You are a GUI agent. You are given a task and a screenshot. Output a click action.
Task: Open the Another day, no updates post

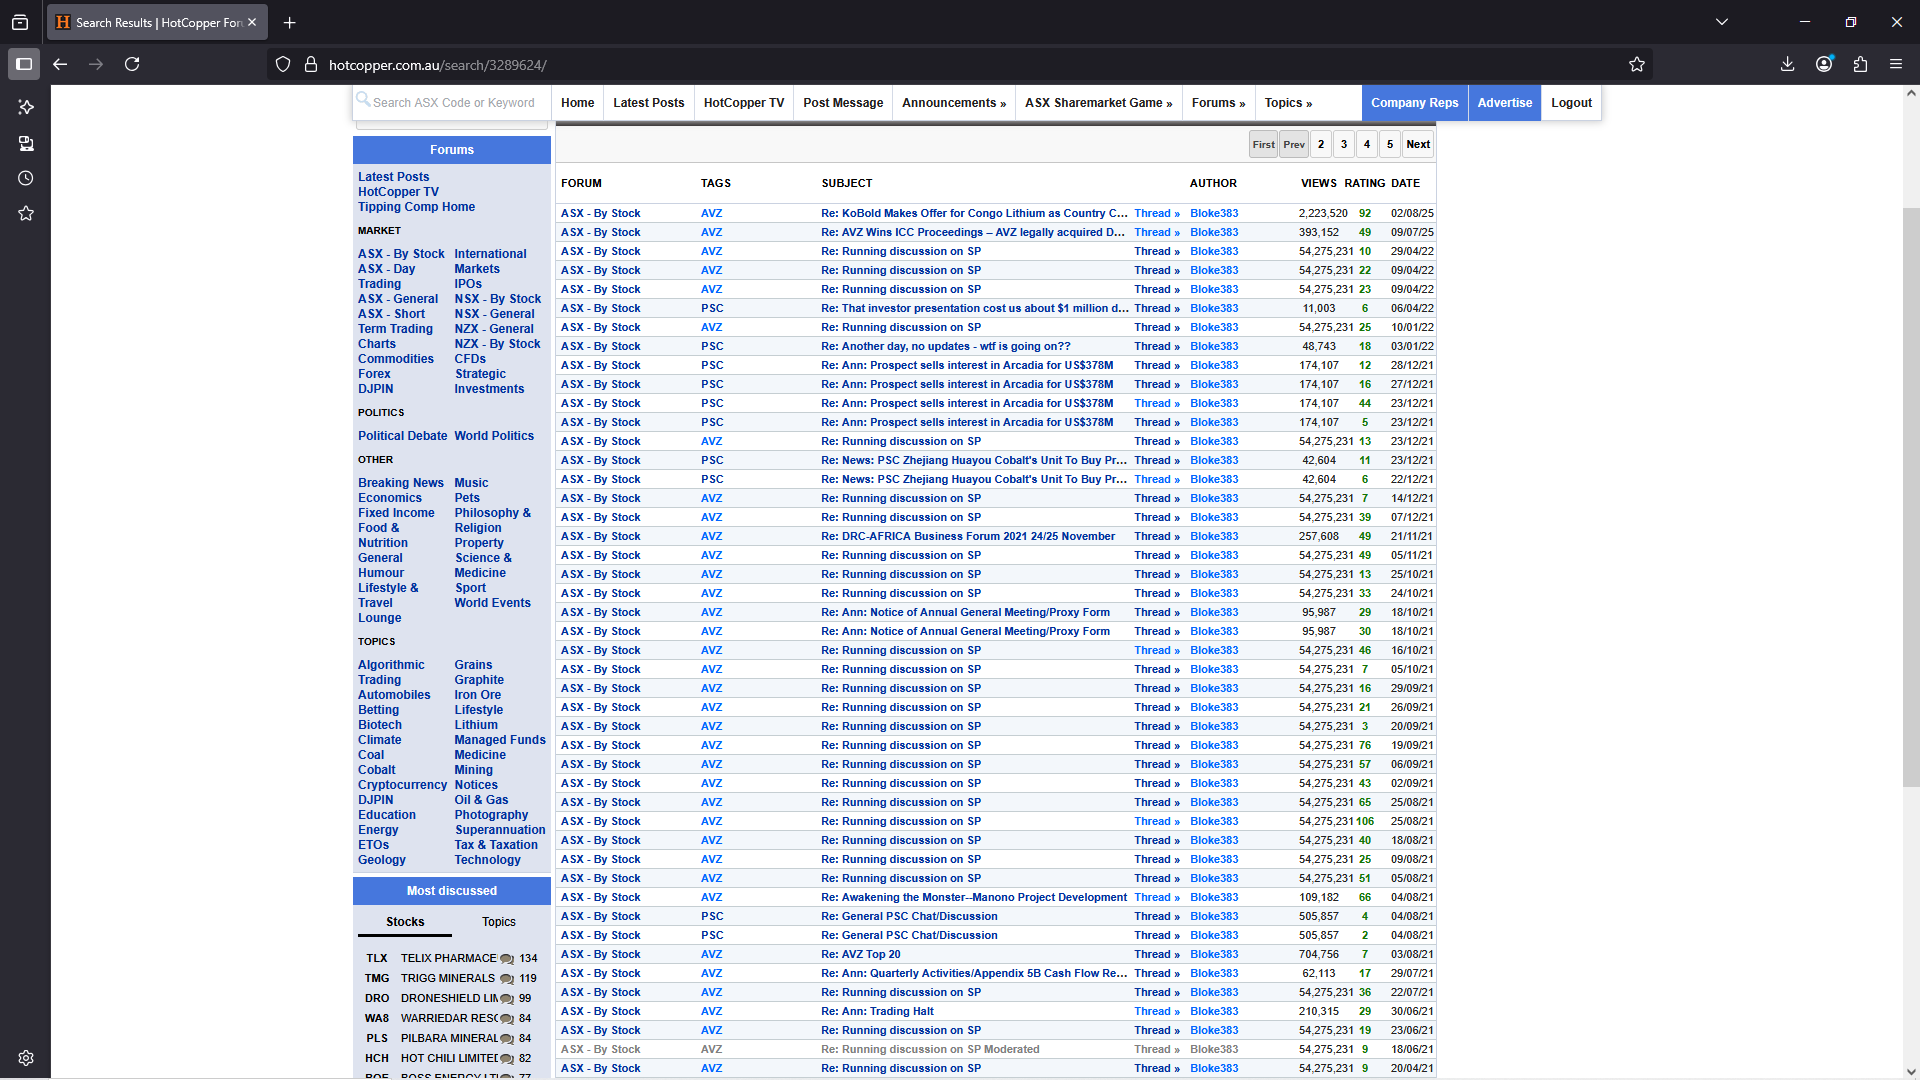[x=945, y=346]
